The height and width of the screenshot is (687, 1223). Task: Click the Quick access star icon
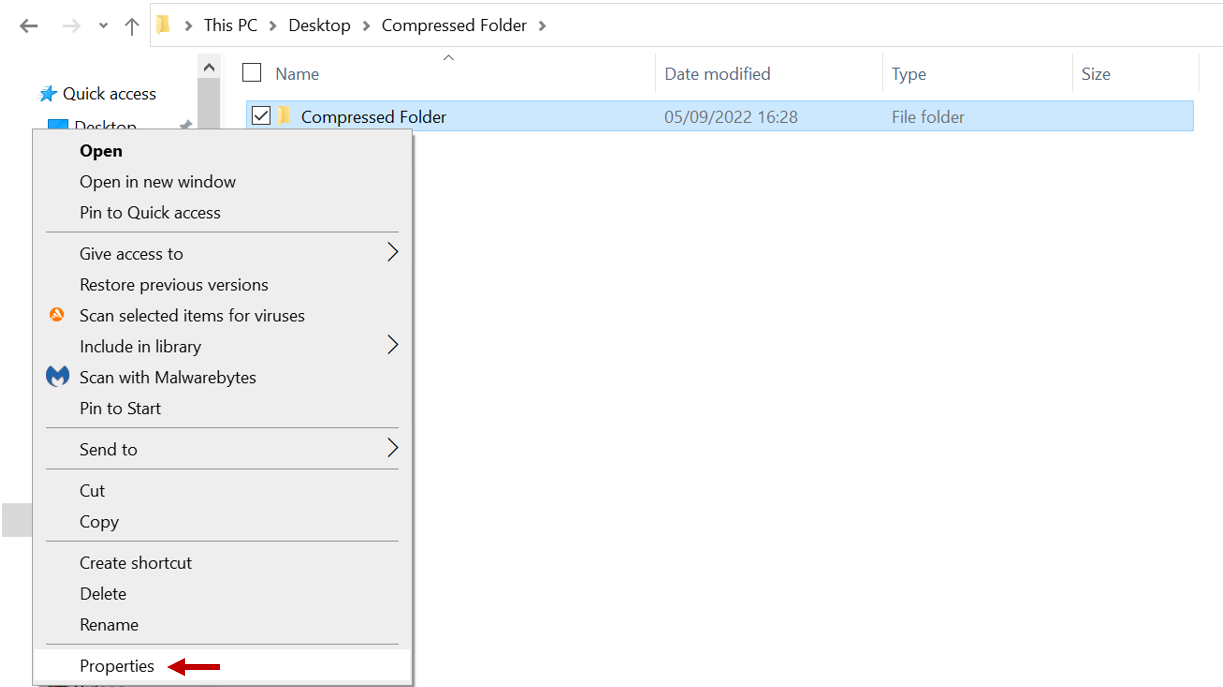click(x=48, y=94)
